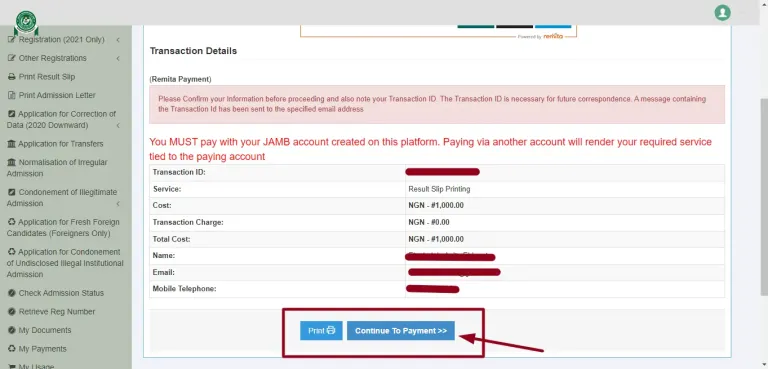Screen dimensions: 768x369
Task: Click the blue Print button
Action: [x=321, y=331]
